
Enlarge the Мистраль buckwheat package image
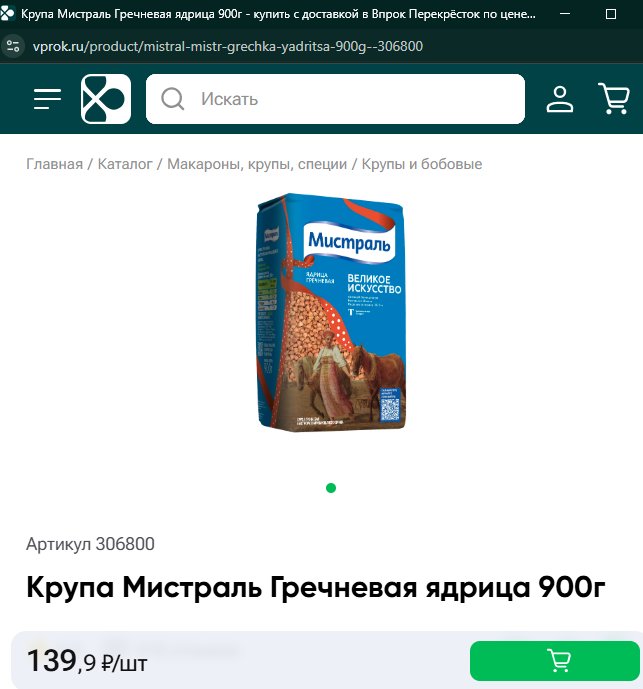(331, 312)
